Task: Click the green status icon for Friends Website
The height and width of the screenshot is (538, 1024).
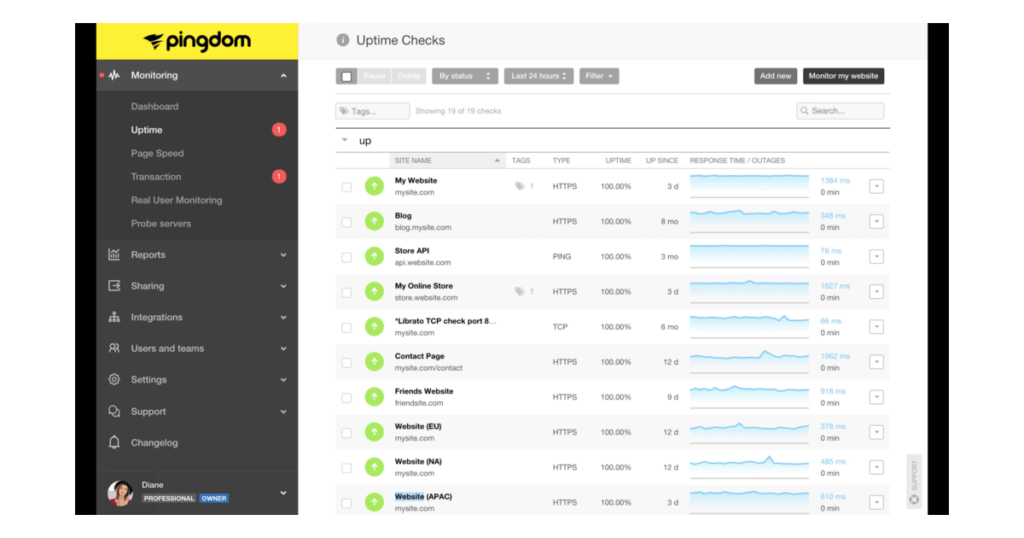Action: click(x=374, y=397)
